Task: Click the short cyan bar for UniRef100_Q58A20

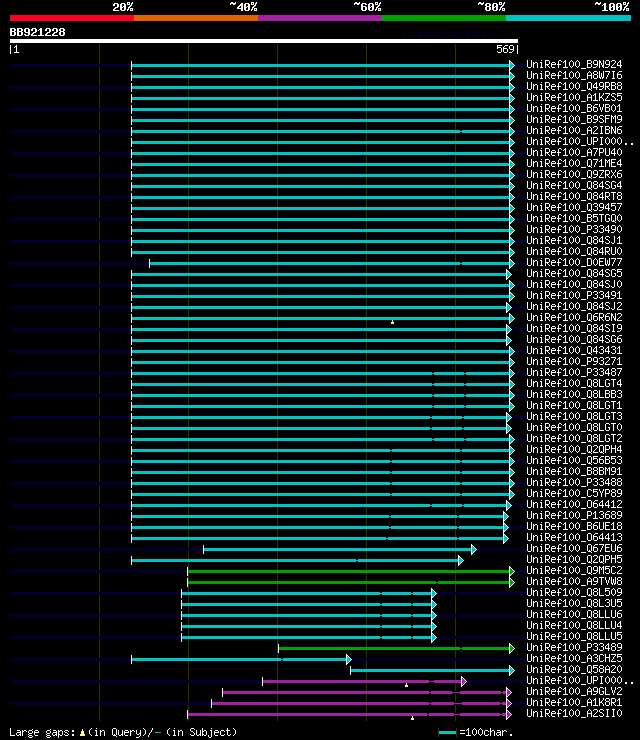Action: click(432, 671)
